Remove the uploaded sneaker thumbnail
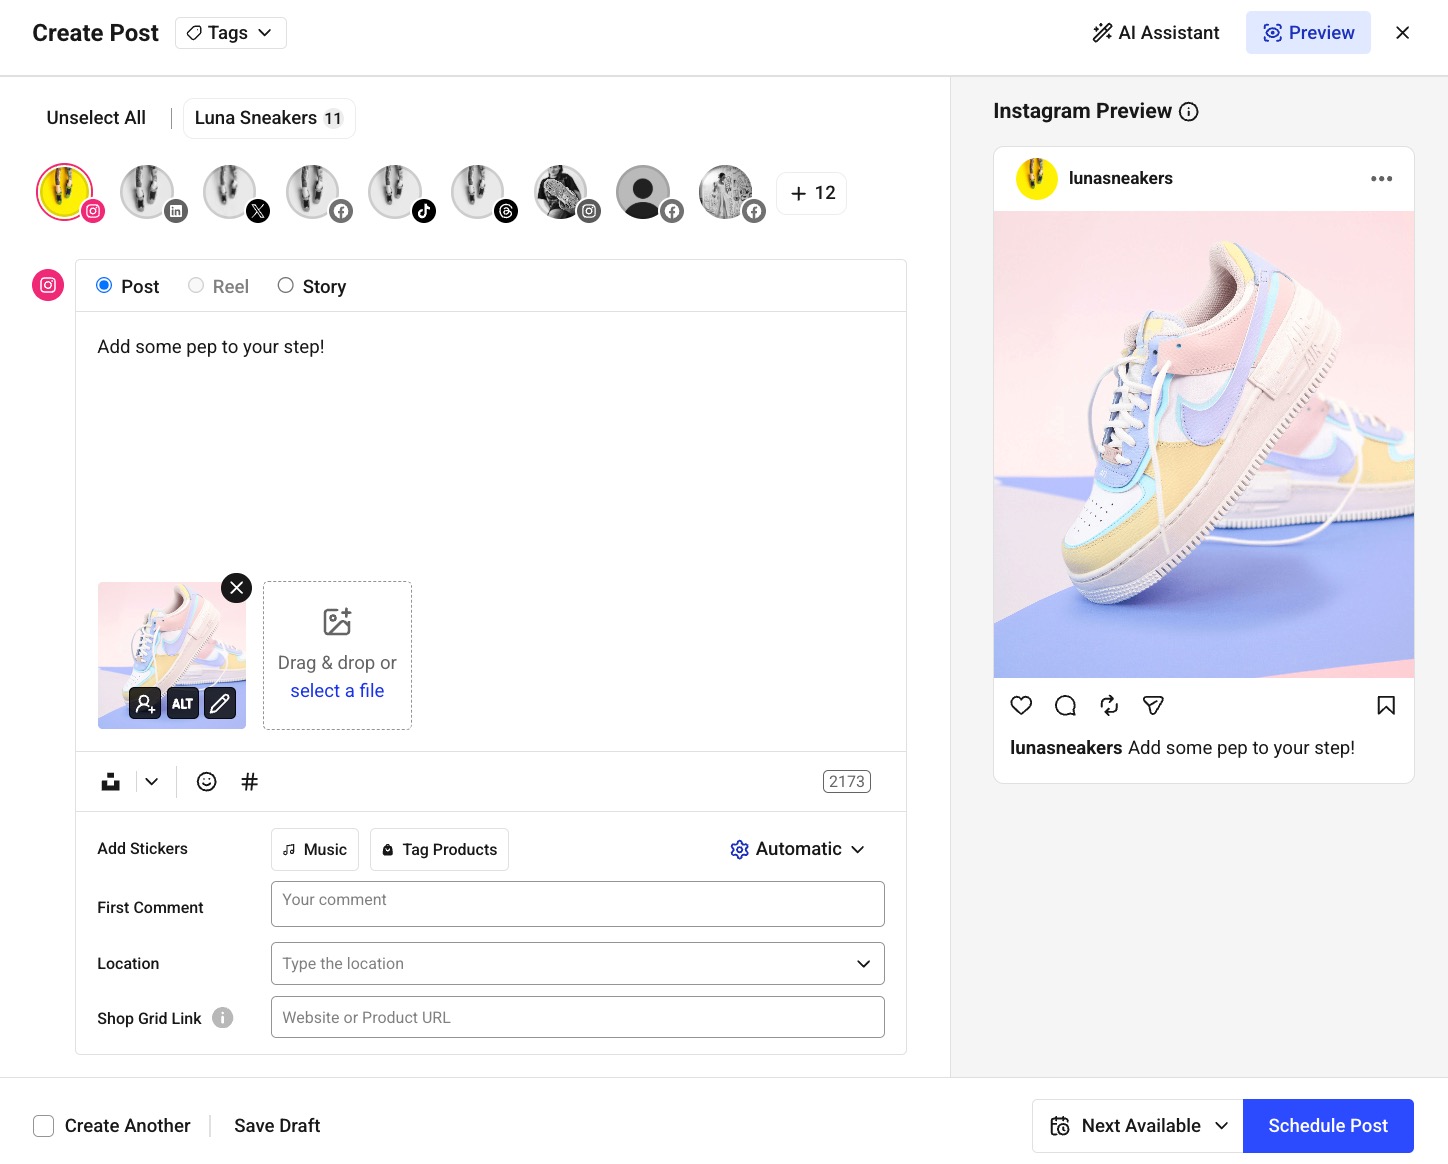The width and height of the screenshot is (1448, 1164). tap(236, 587)
